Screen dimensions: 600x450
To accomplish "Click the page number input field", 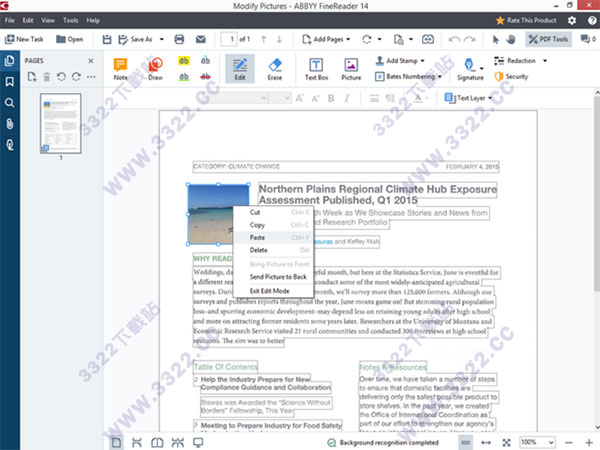I will [229, 39].
